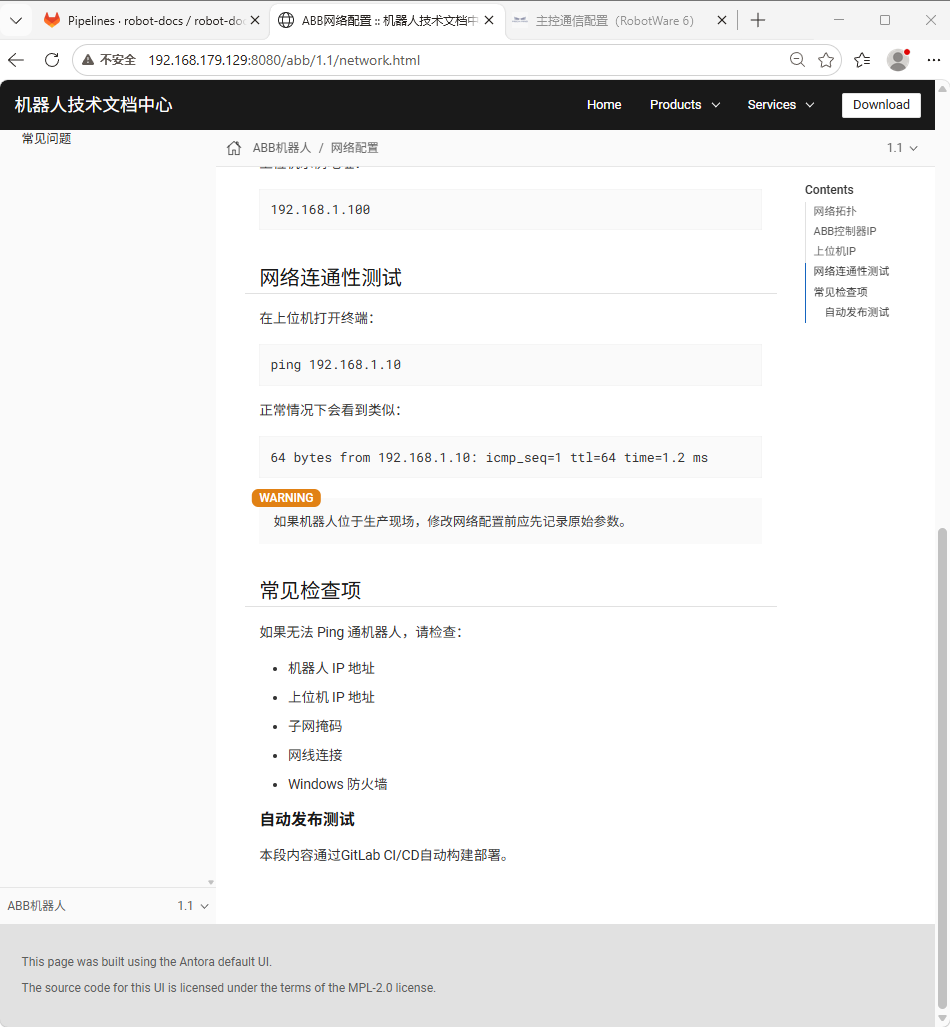
Task: Open the page version 1.1 selector
Action: [x=902, y=148]
